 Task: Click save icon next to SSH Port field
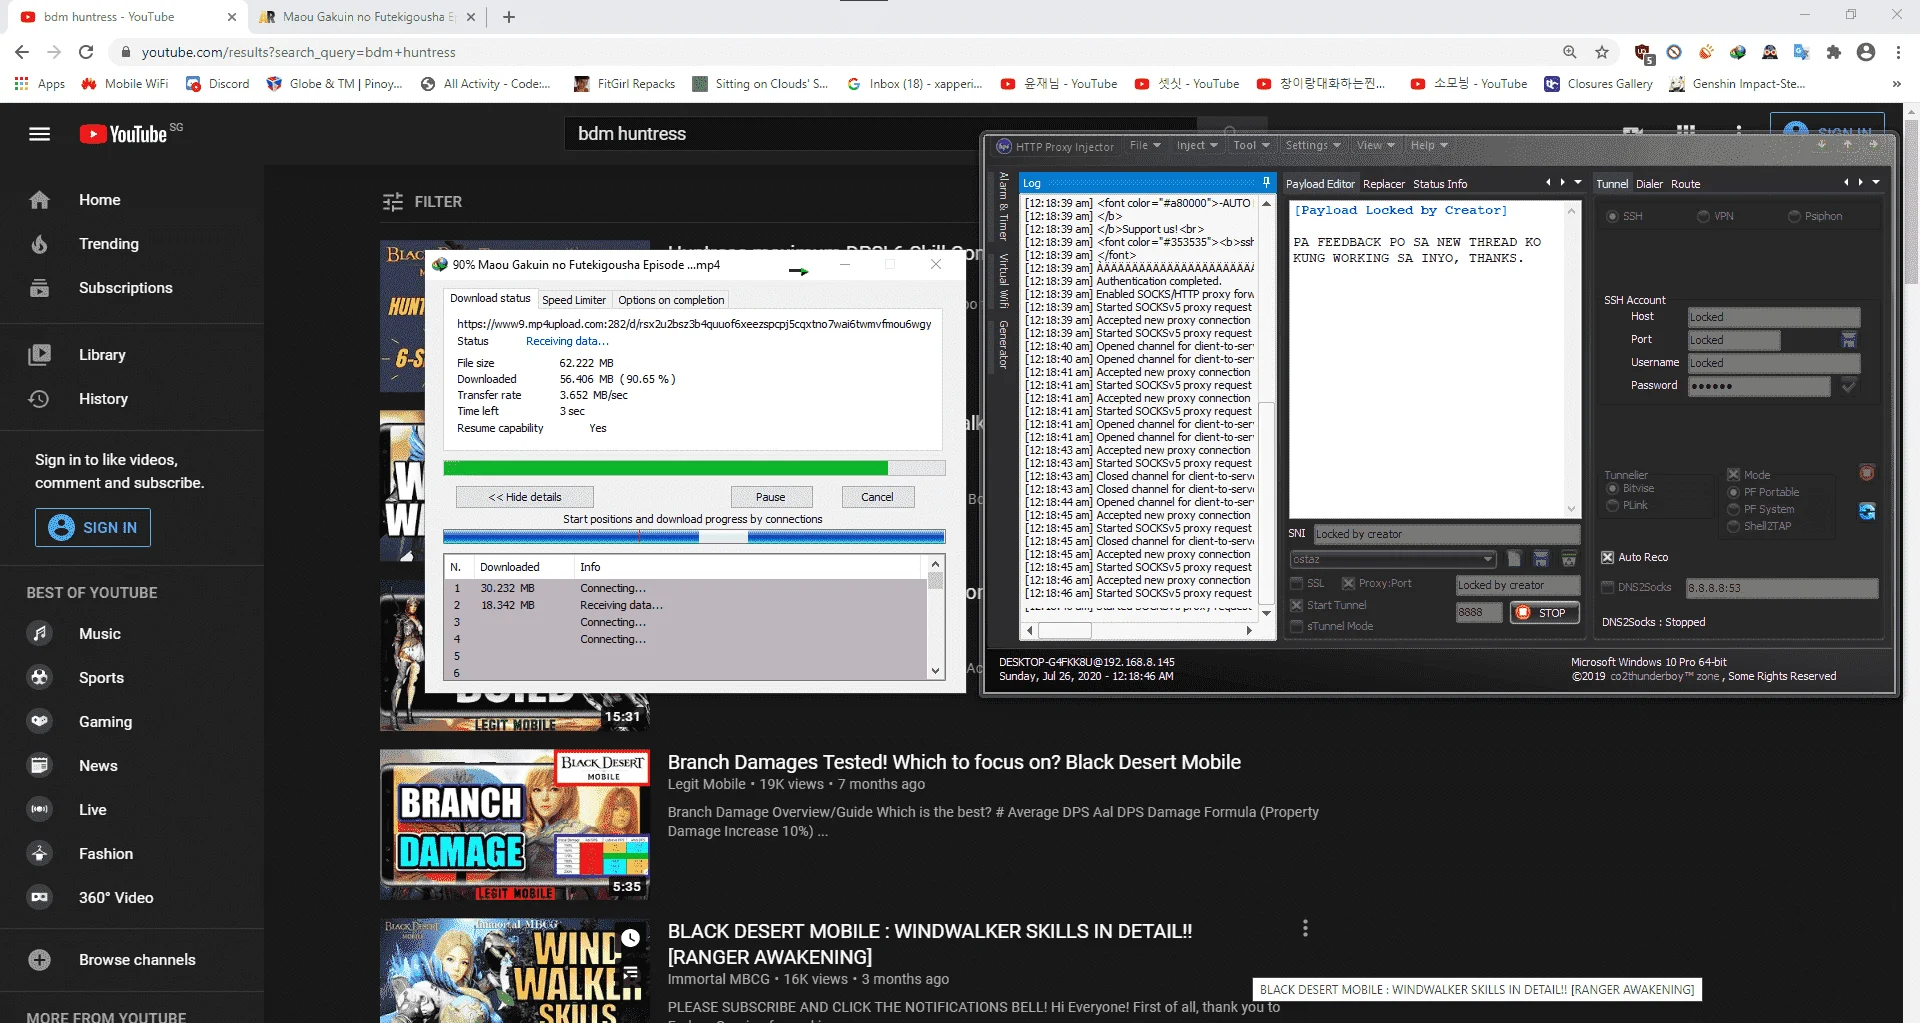tap(1848, 340)
